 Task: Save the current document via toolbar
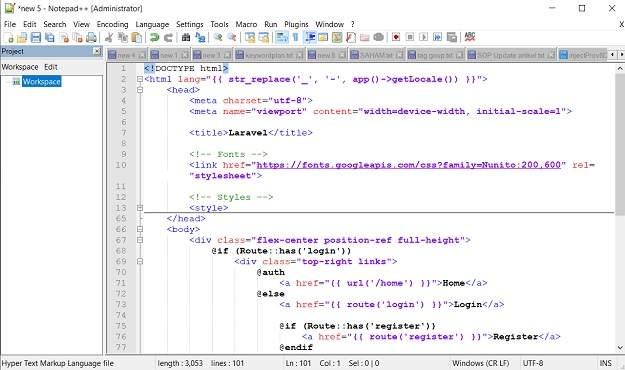point(36,38)
